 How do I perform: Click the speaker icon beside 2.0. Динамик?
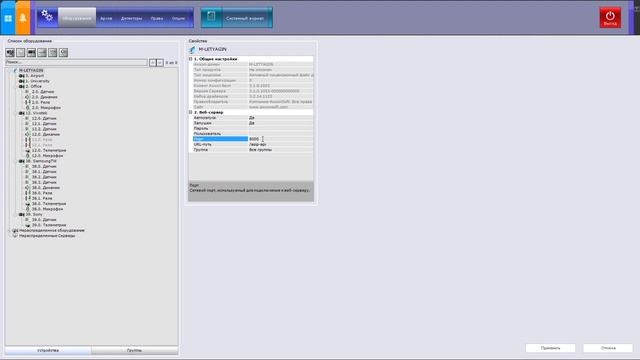click(x=28, y=97)
